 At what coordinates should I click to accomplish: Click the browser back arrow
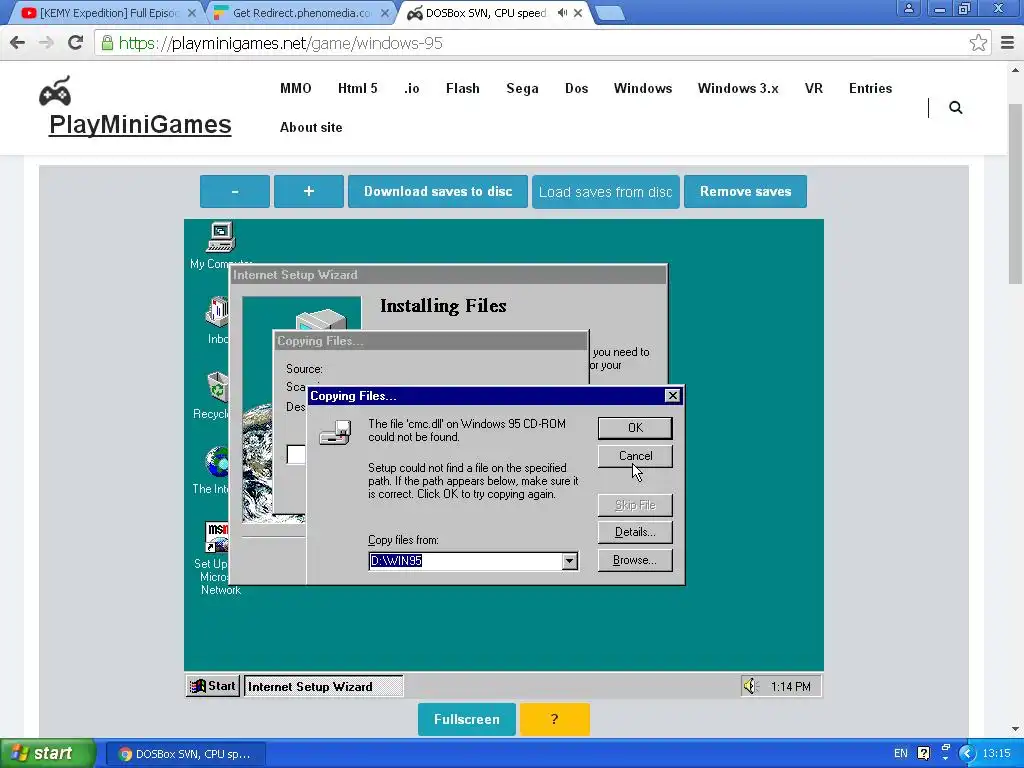(x=18, y=43)
